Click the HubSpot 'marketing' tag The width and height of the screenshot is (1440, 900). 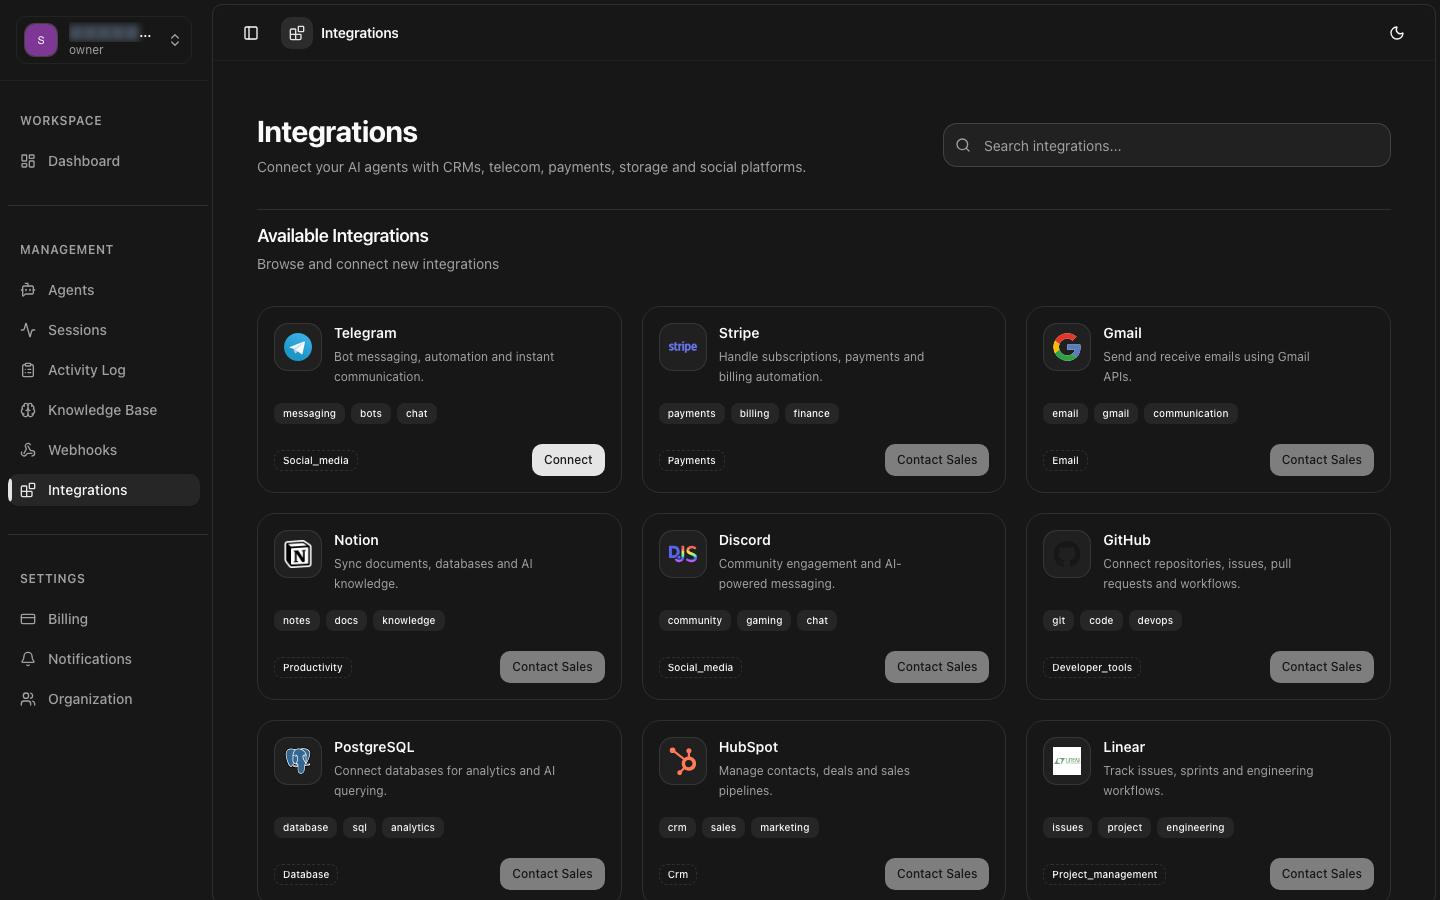pyautogui.click(x=785, y=828)
